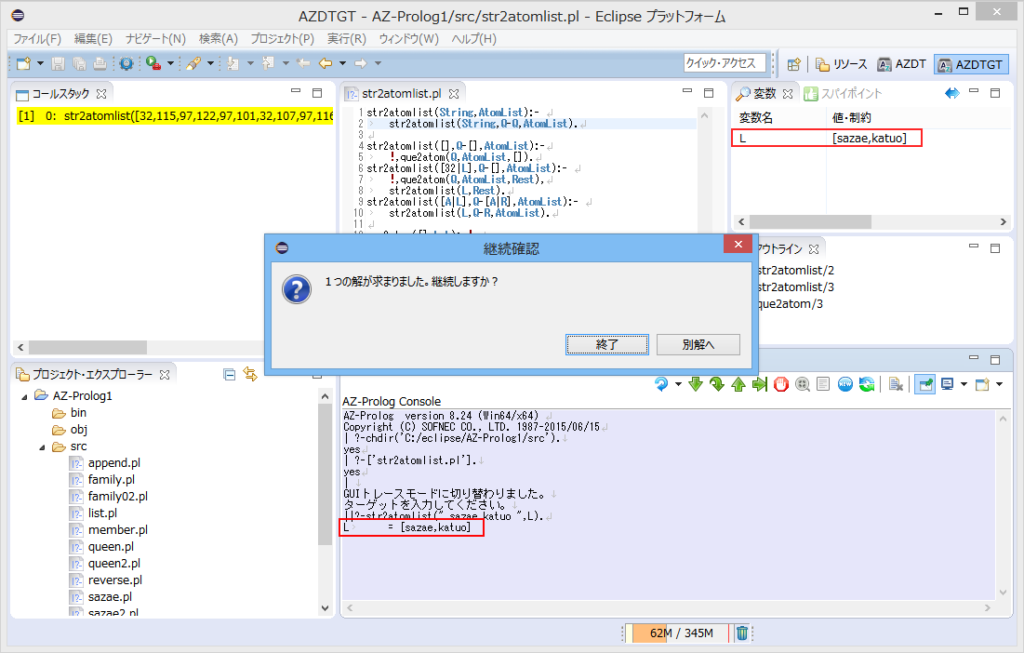Collapse the src folder in Project Explorer

point(44,446)
